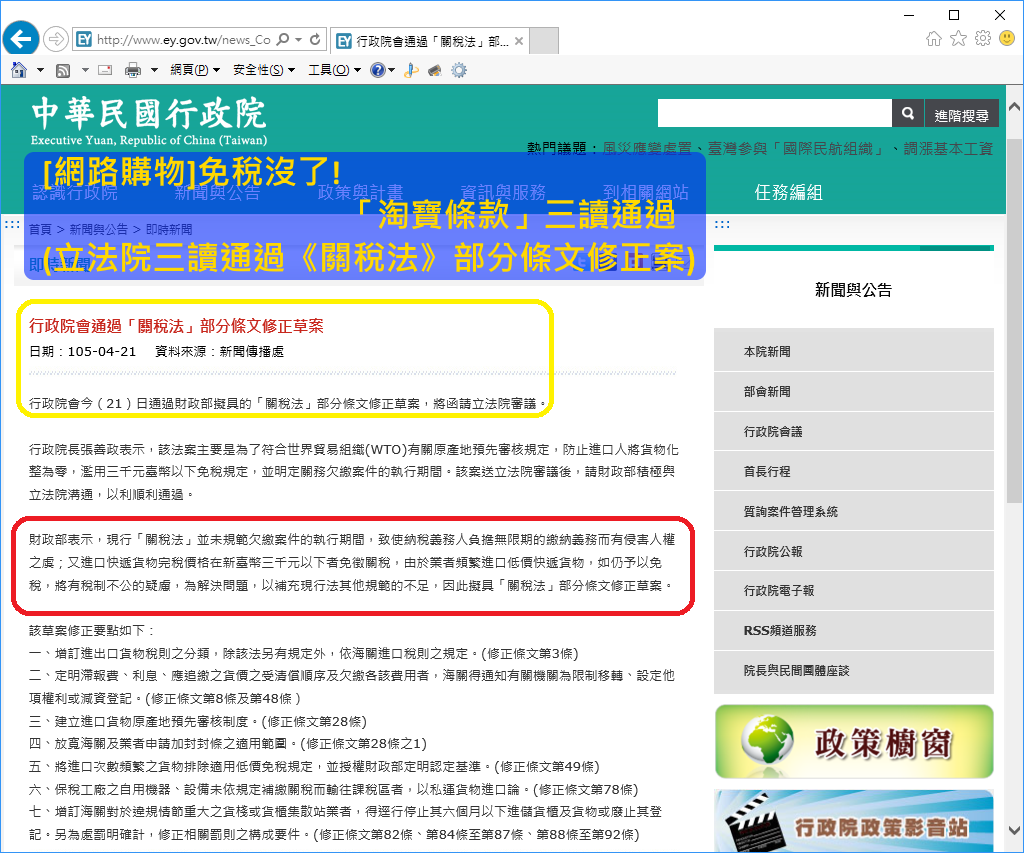This screenshot has height=853, width=1024.
Task: Open RSS頻道服務 in the sidebar
Action: pos(854,630)
